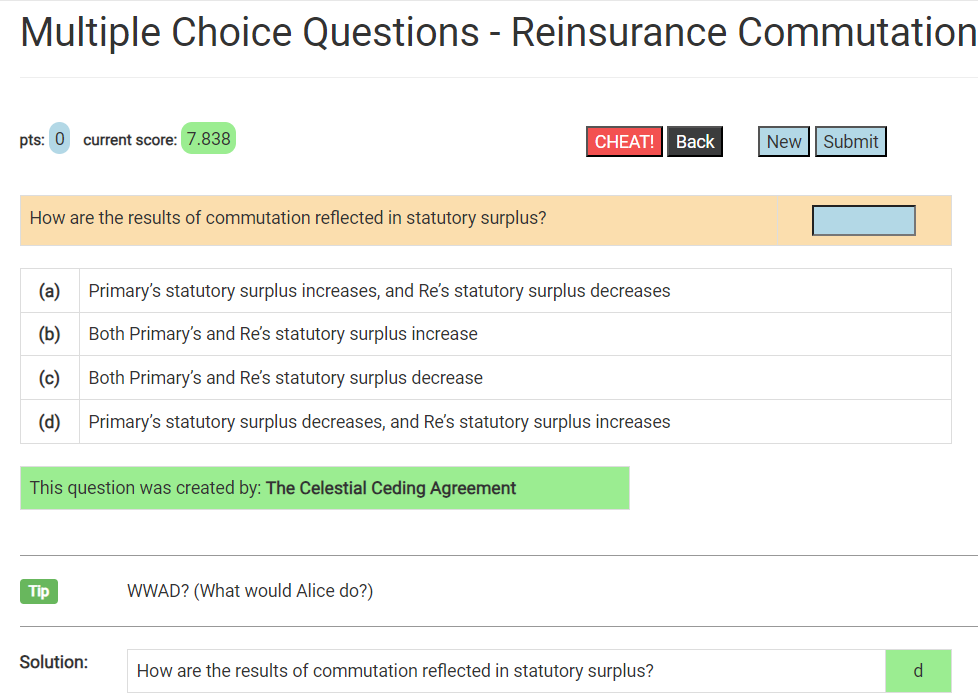Click the New question button
Image resolution: width=978 pixels, height=697 pixels.
783,142
